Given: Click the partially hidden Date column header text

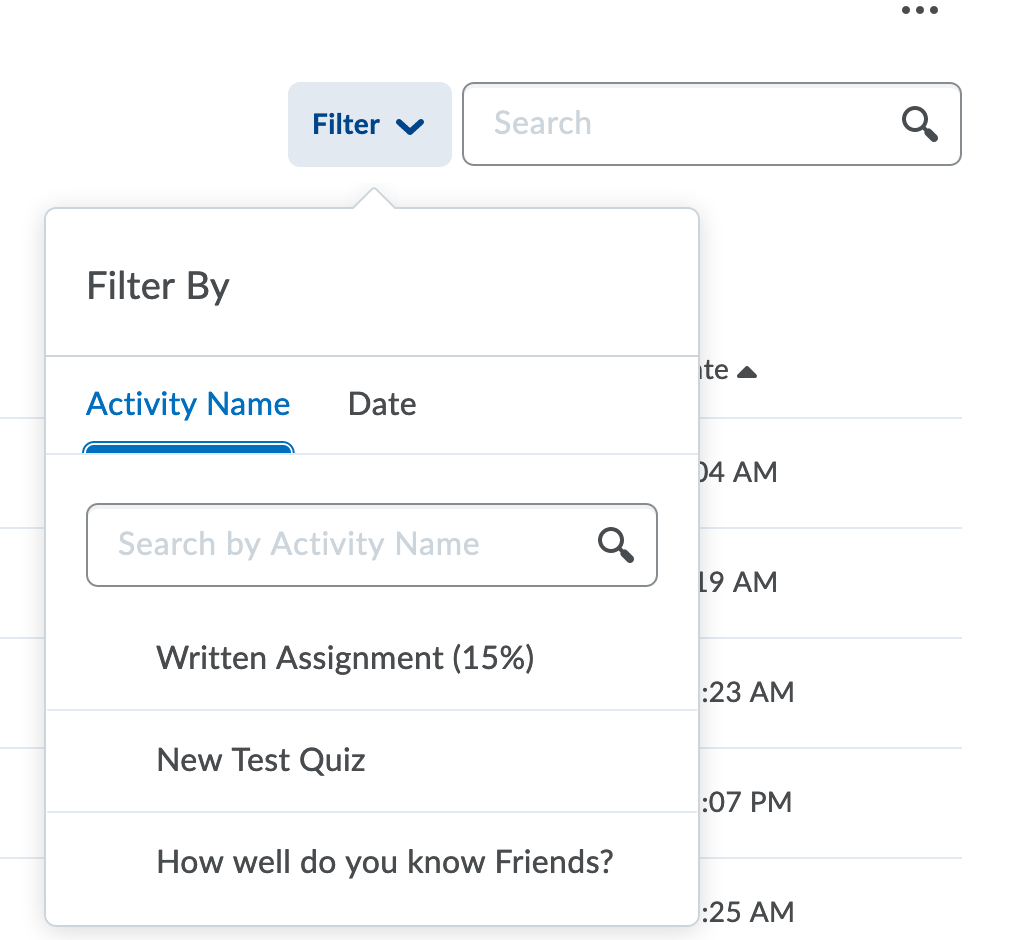Looking at the screenshot, I should (x=714, y=371).
